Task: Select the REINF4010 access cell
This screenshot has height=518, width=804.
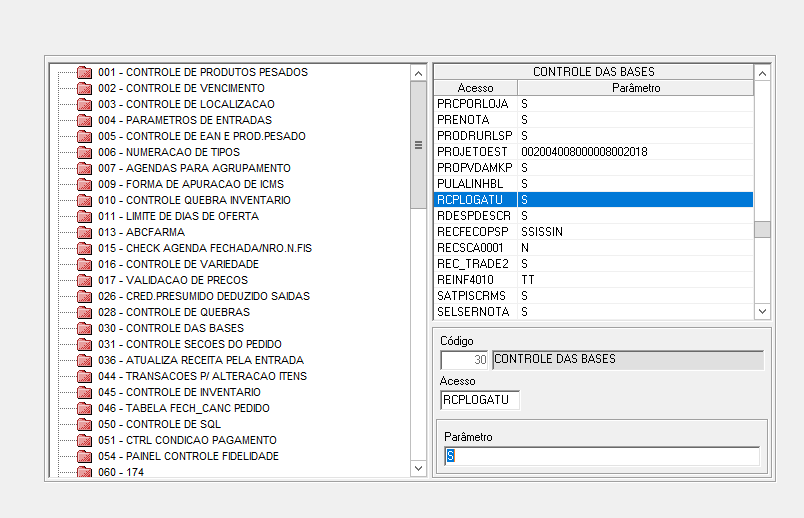Action: (475, 280)
